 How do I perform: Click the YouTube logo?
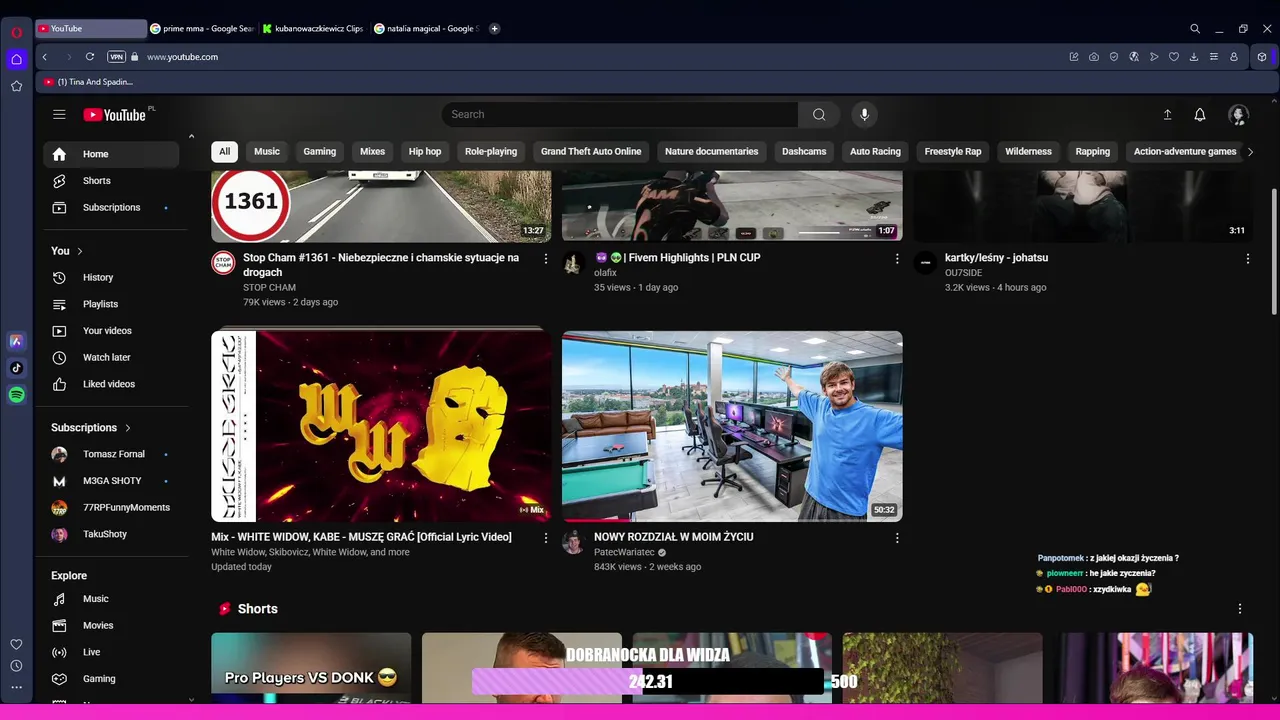click(115, 115)
